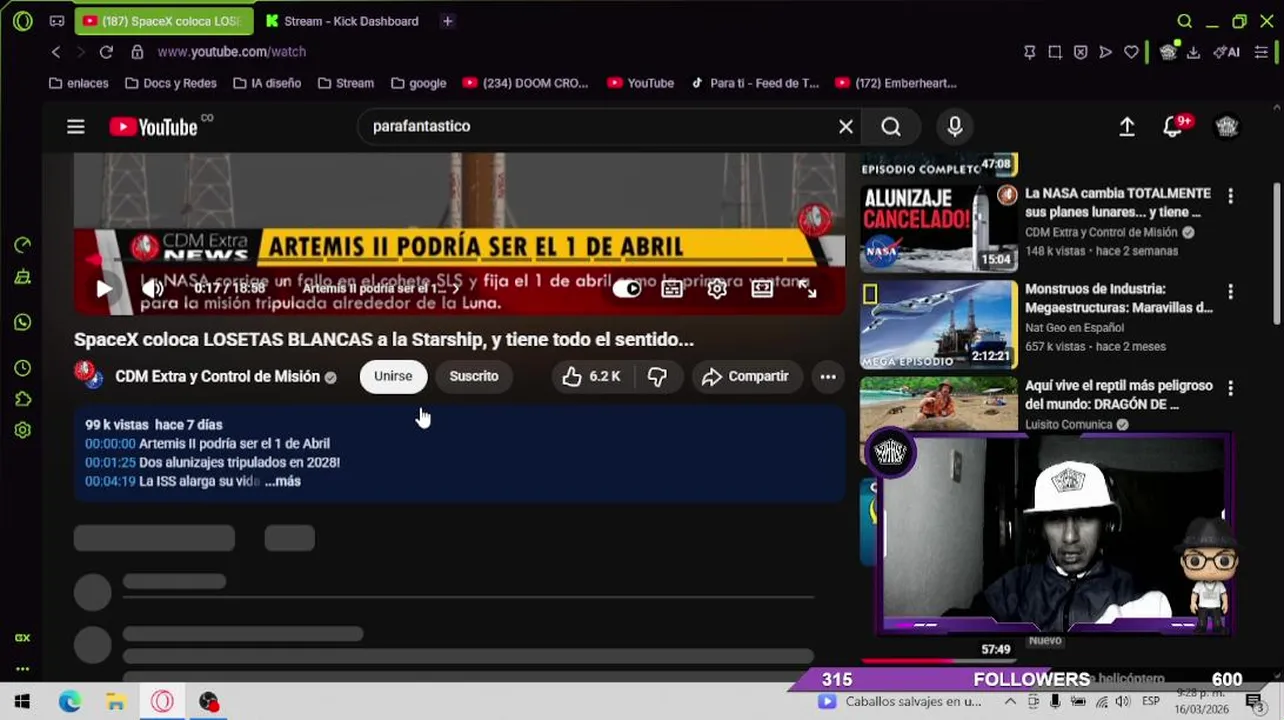Viewport: 1284px width, 720px height.
Task: Open sidebar history clock icon
Action: pos(22,368)
